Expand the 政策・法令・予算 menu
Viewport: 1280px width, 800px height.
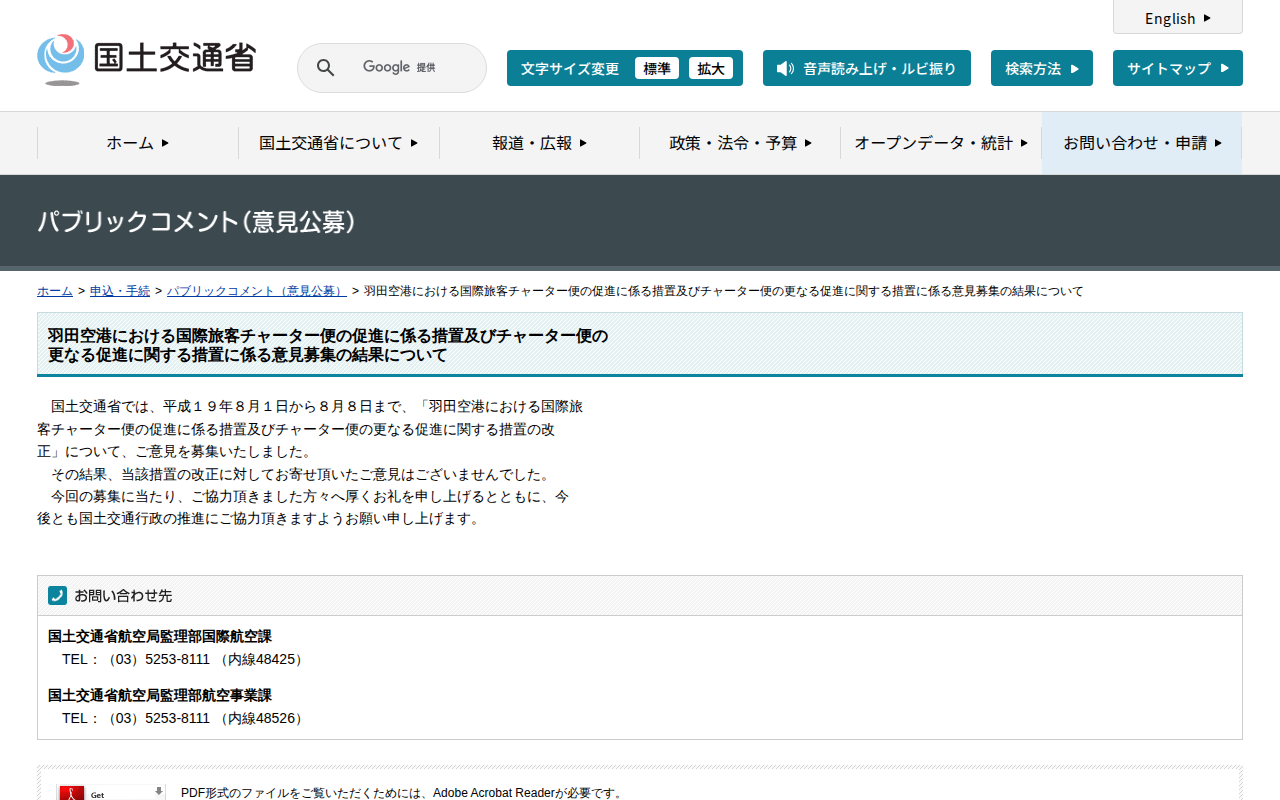[x=740, y=143]
